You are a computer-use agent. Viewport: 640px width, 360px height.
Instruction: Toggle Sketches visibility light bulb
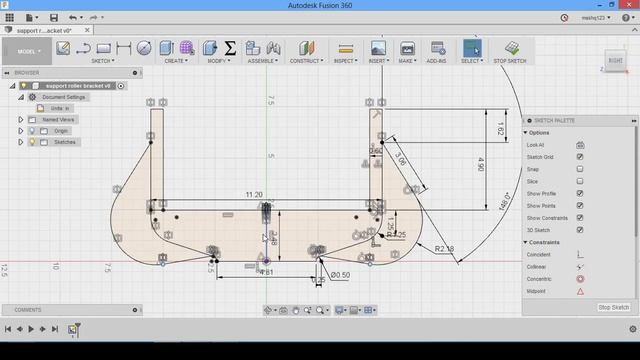click(x=32, y=142)
